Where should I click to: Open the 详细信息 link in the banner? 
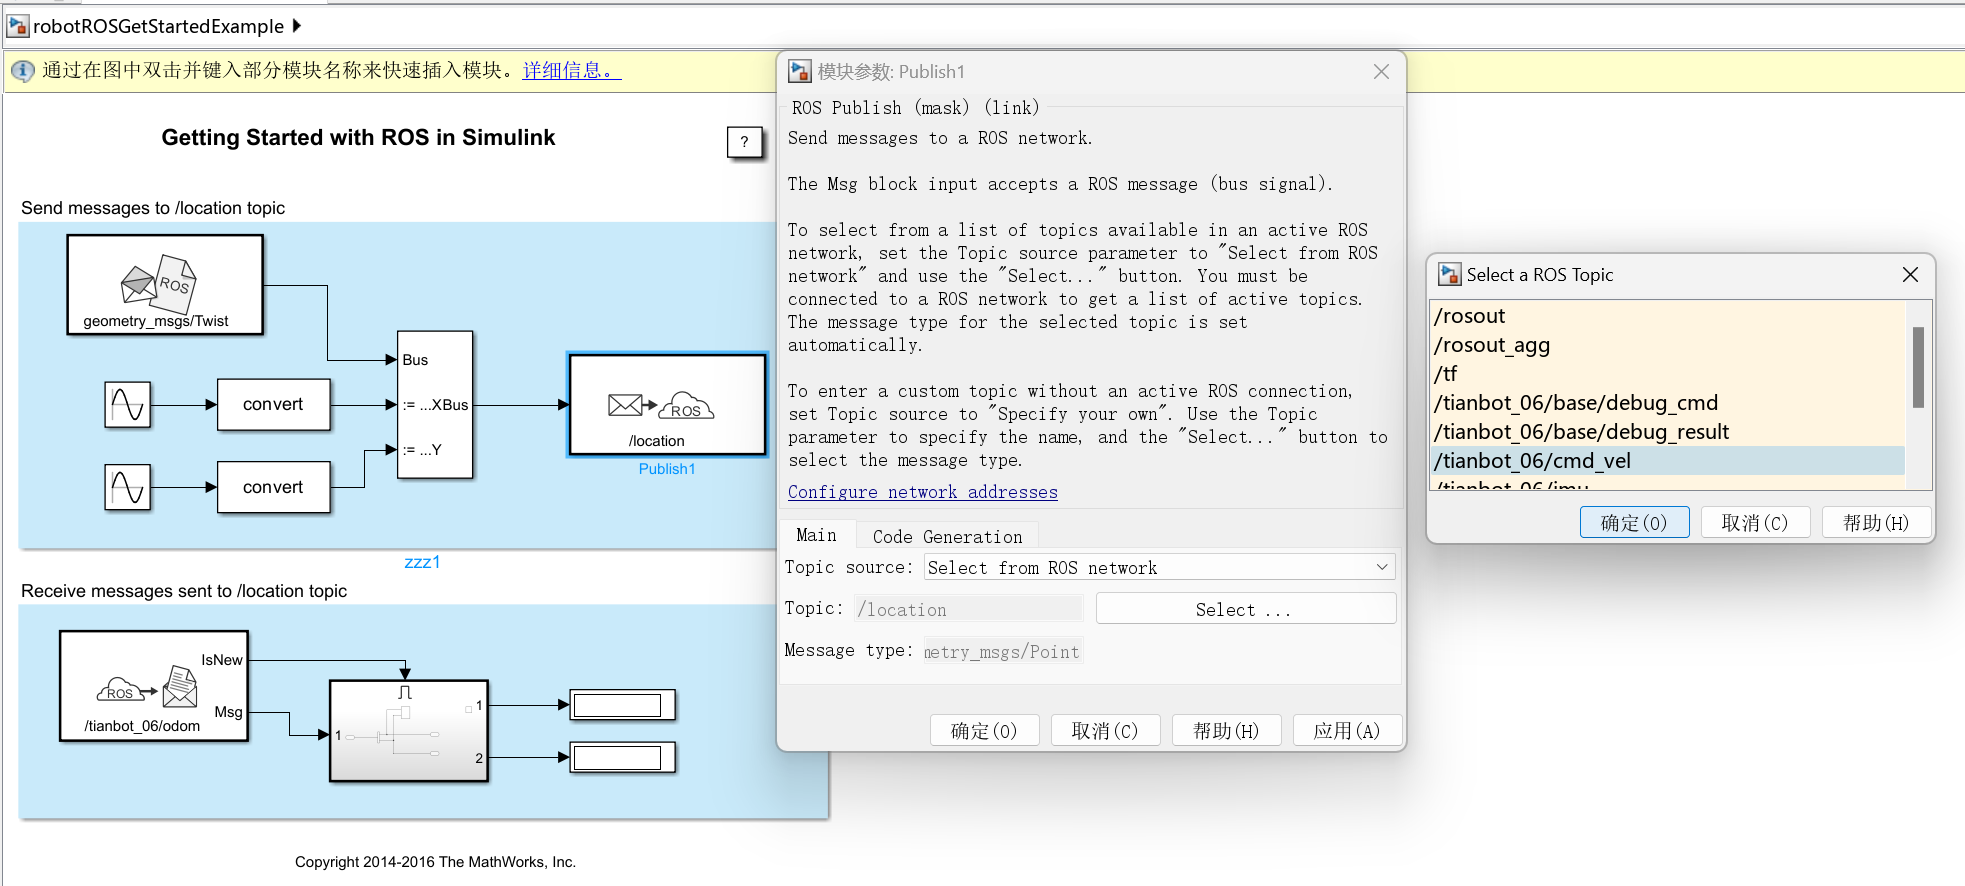[572, 70]
